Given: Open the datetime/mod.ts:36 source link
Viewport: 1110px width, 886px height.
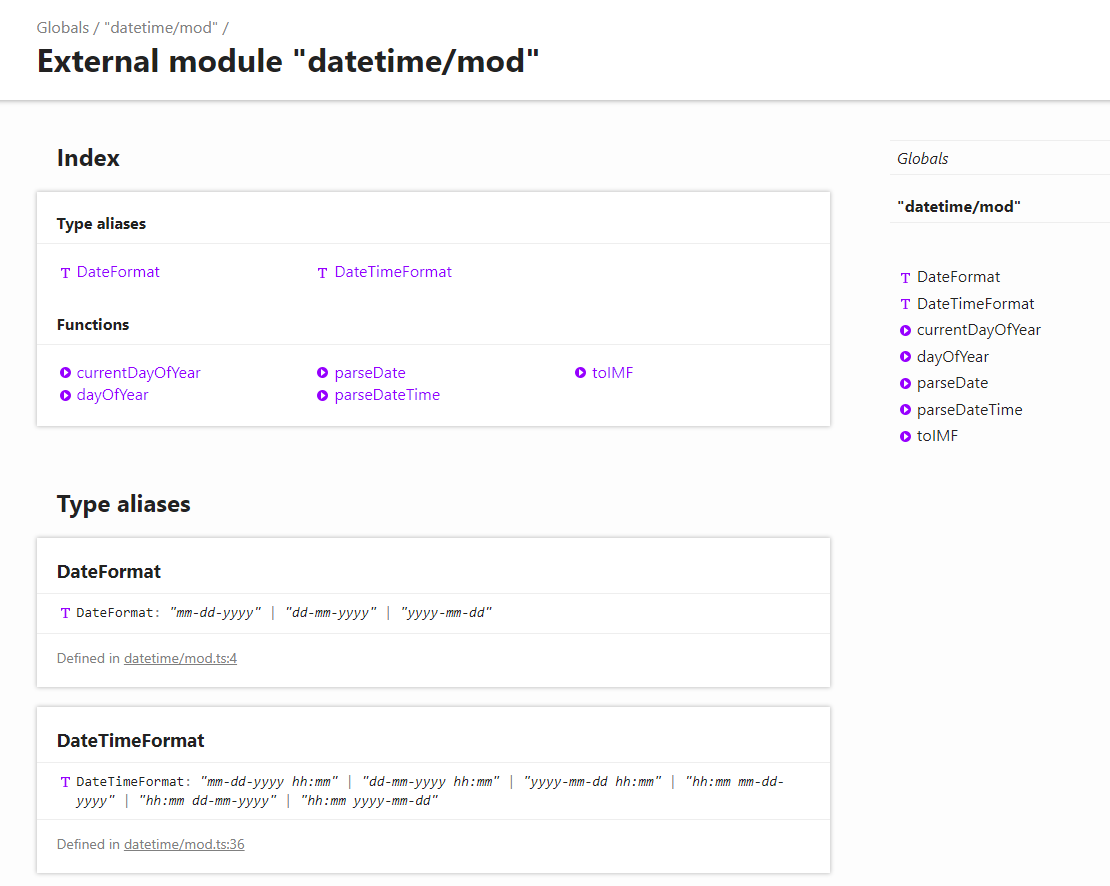Looking at the screenshot, I should tap(184, 844).
